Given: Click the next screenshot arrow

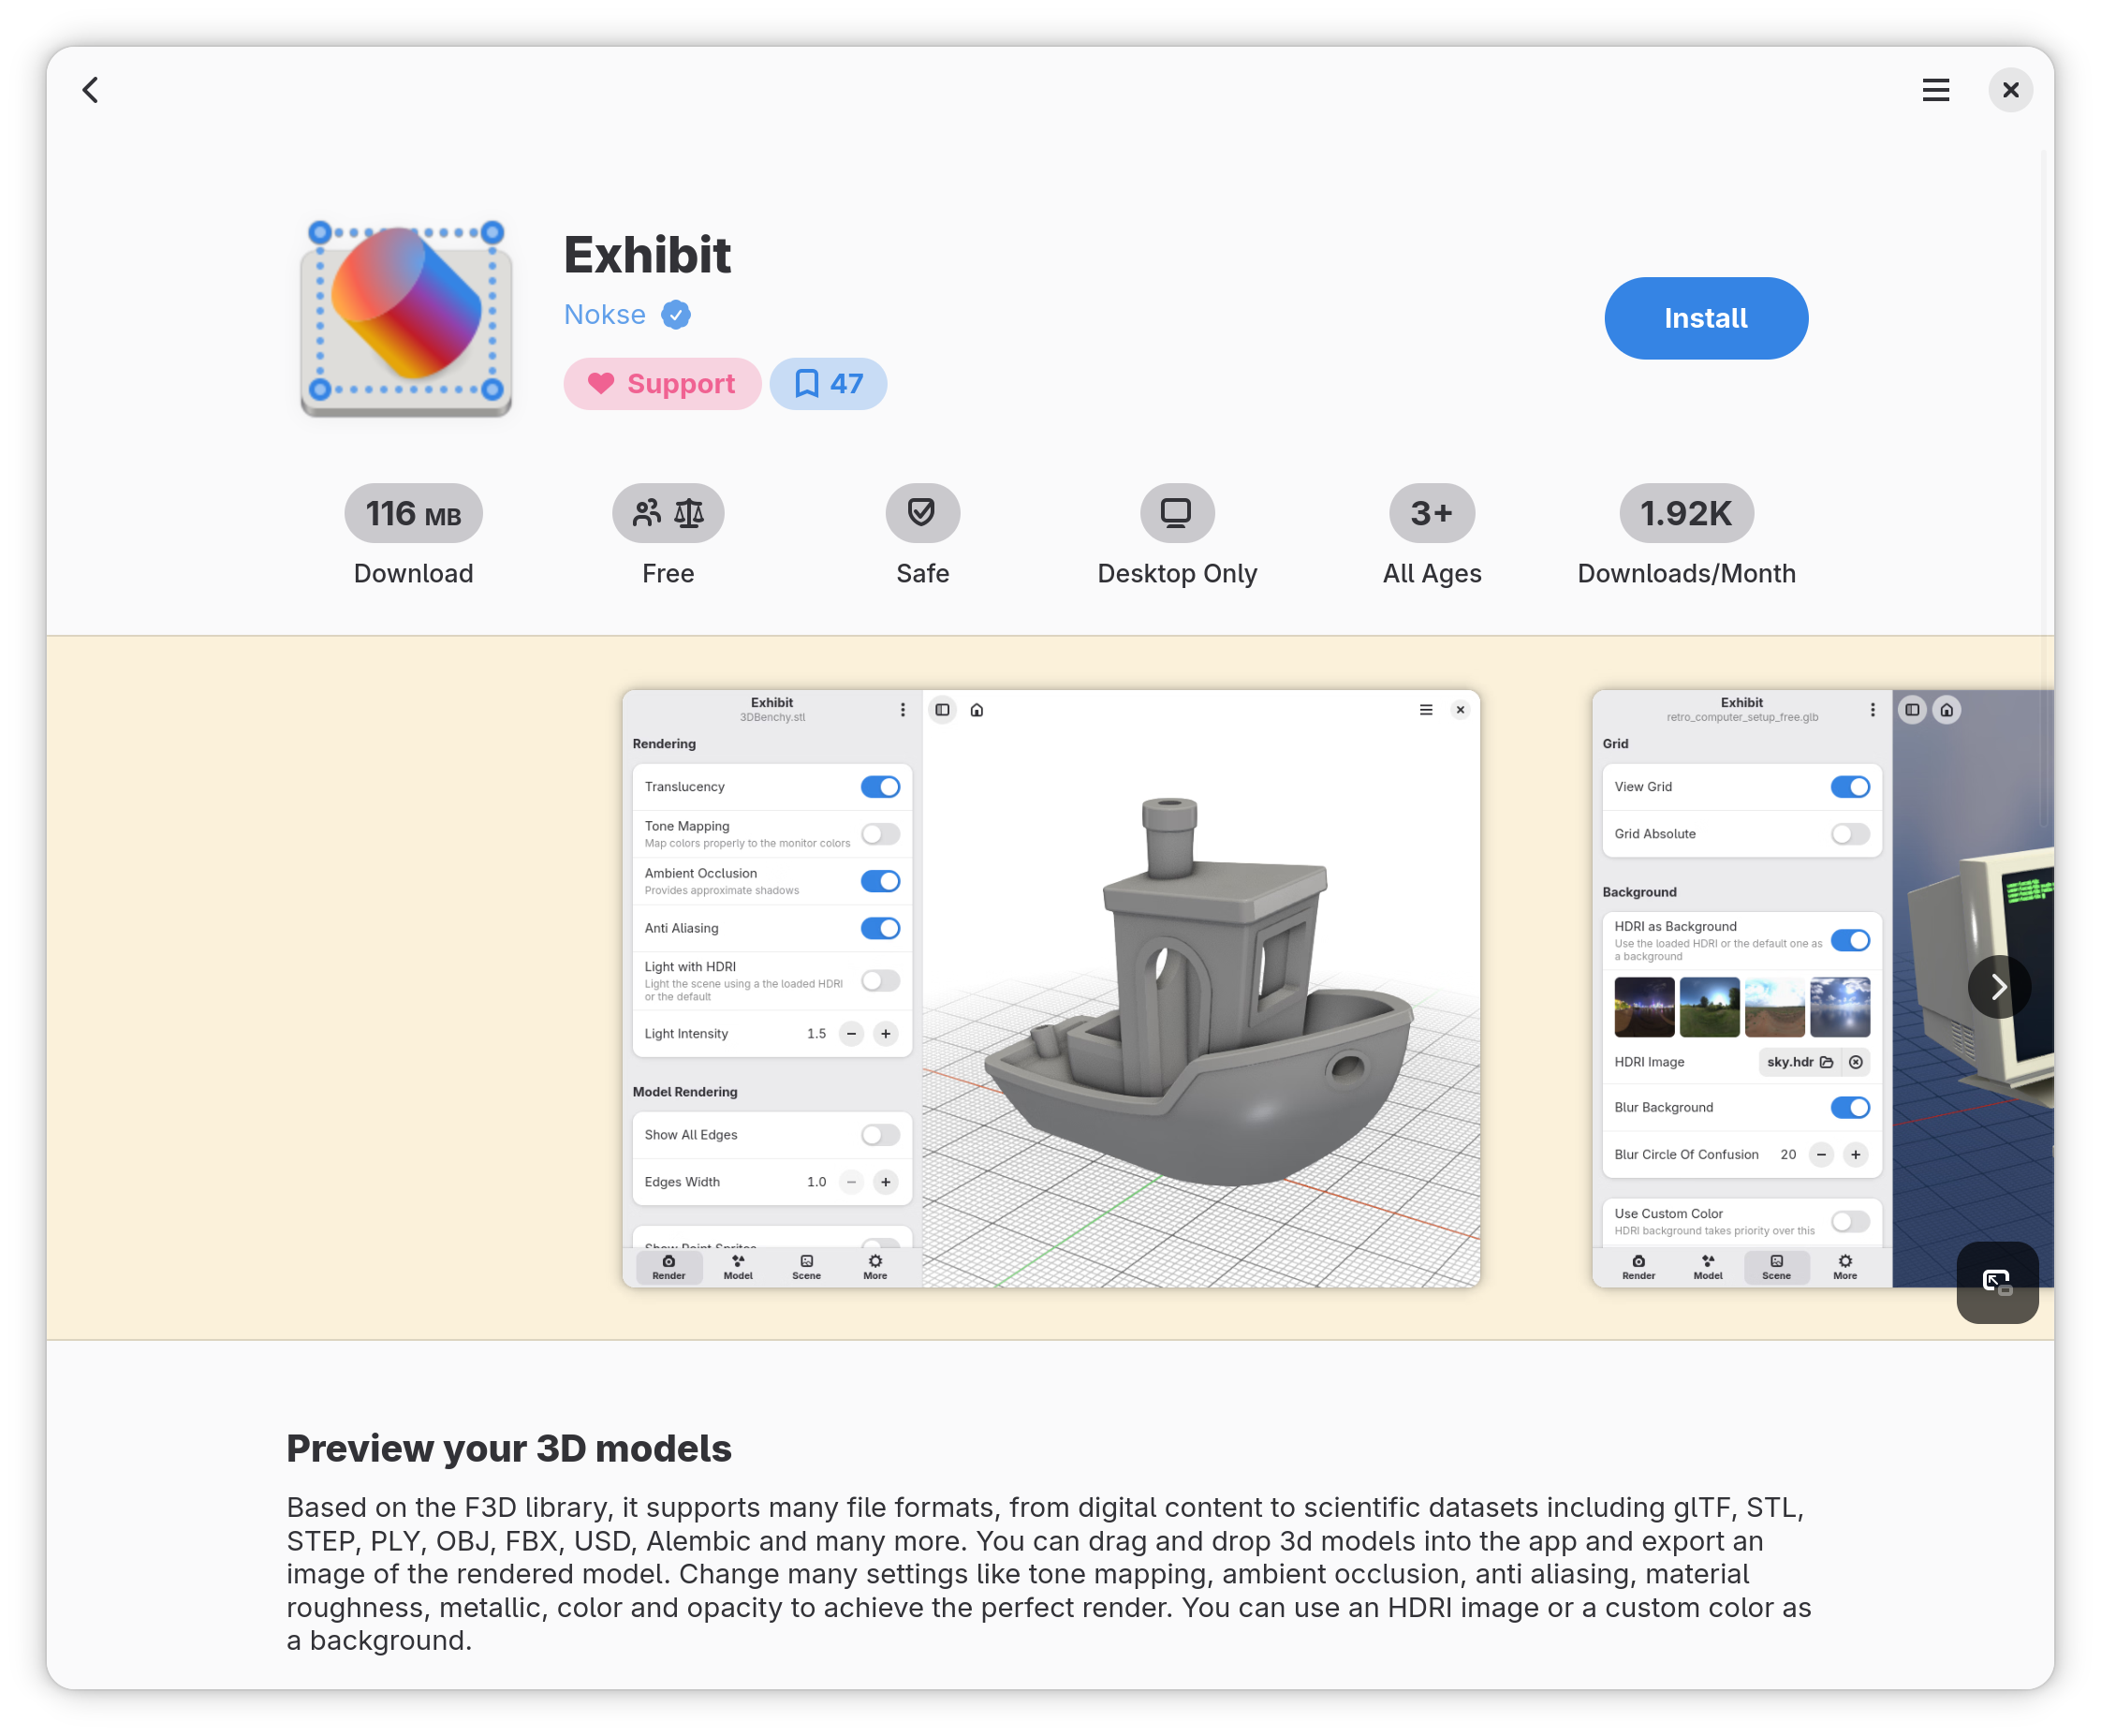Looking at the screenshot, I should 1999,987.
